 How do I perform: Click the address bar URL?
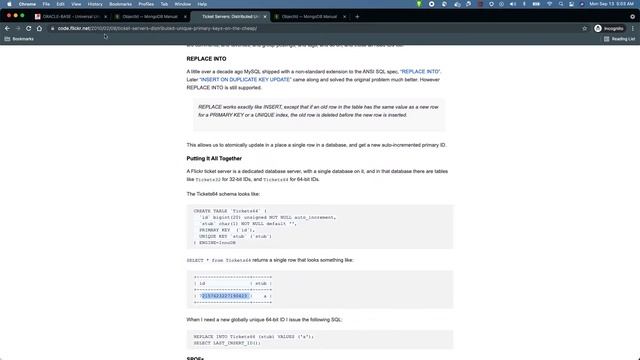point(157,29)
